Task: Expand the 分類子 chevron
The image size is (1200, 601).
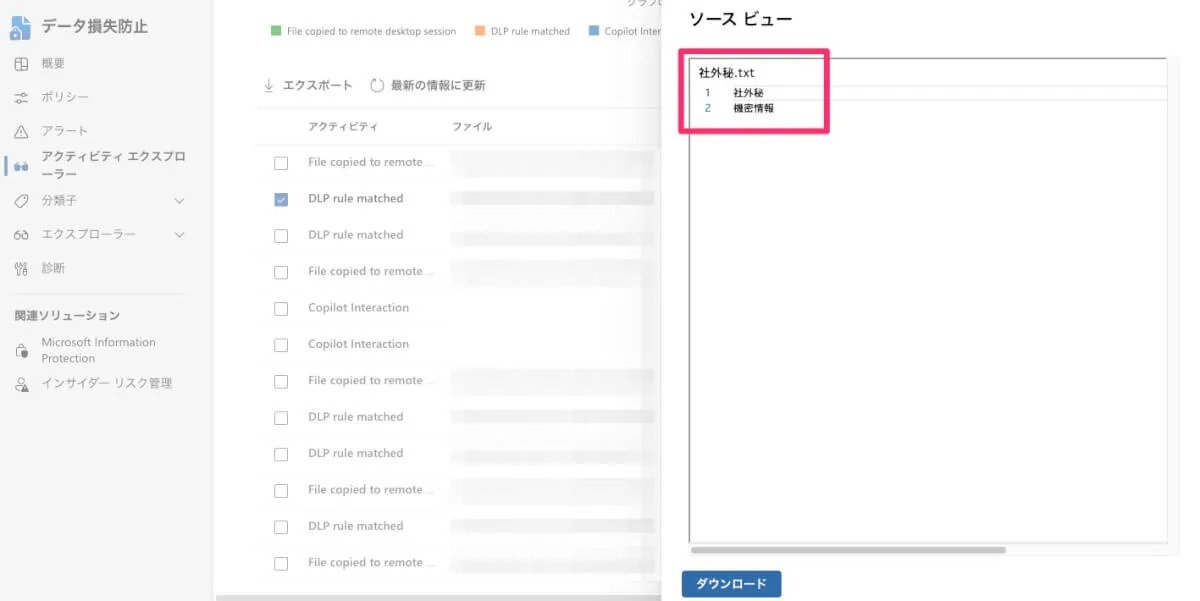Action: pos(180,201)
